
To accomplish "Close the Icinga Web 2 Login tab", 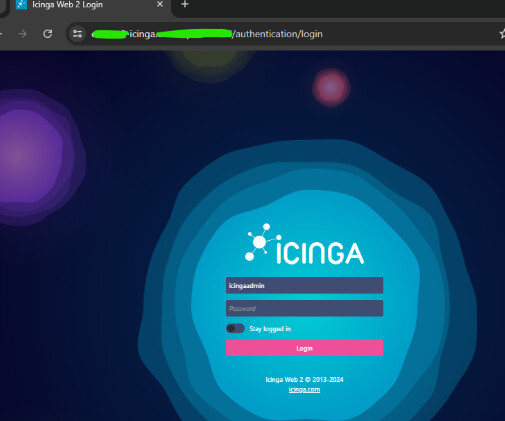I will (x=160, y=4).
